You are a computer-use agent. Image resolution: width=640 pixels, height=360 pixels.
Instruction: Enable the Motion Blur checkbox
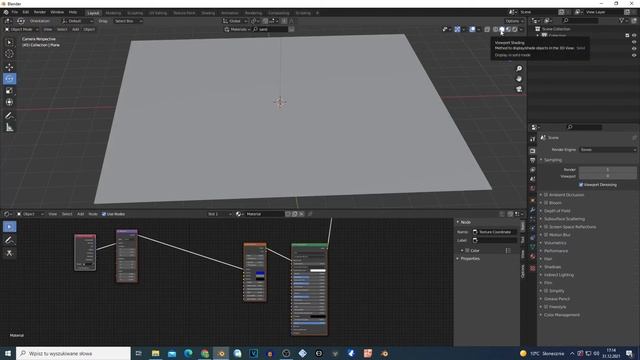point(546,235)
